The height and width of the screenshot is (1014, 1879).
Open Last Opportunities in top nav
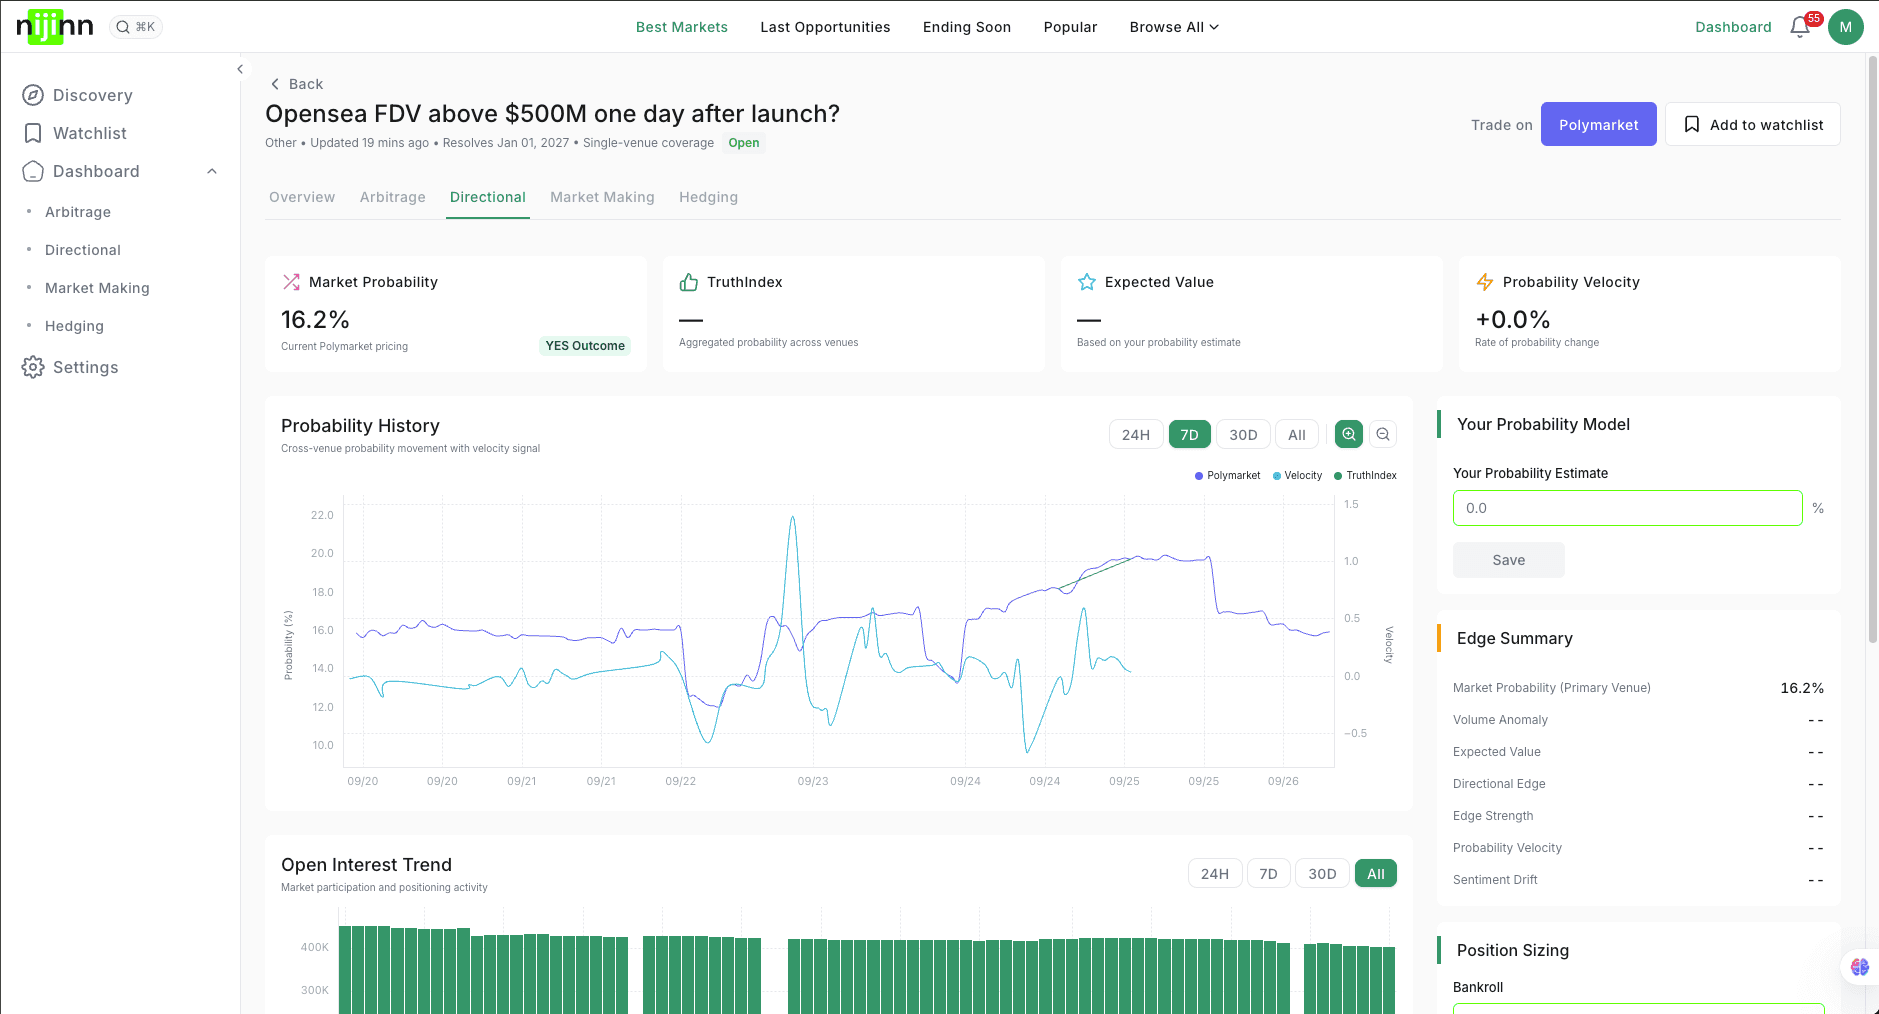[825, 27]
